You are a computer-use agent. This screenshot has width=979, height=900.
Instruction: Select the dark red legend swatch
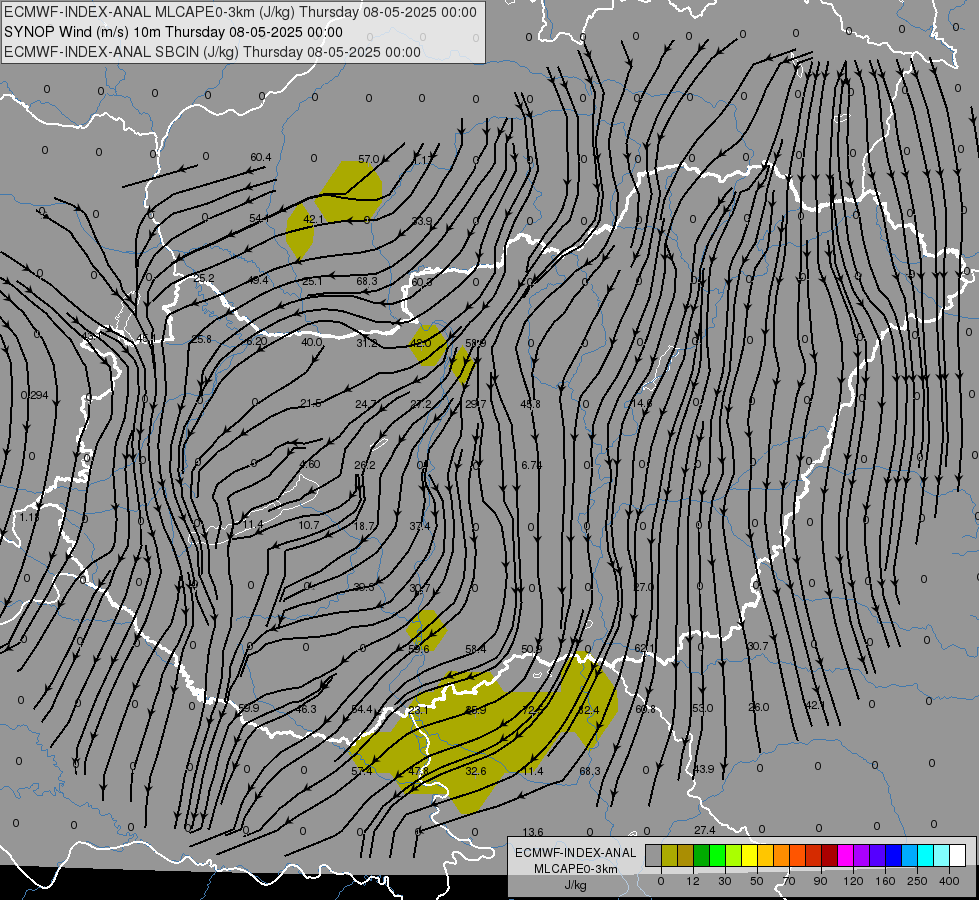[829, 856]
